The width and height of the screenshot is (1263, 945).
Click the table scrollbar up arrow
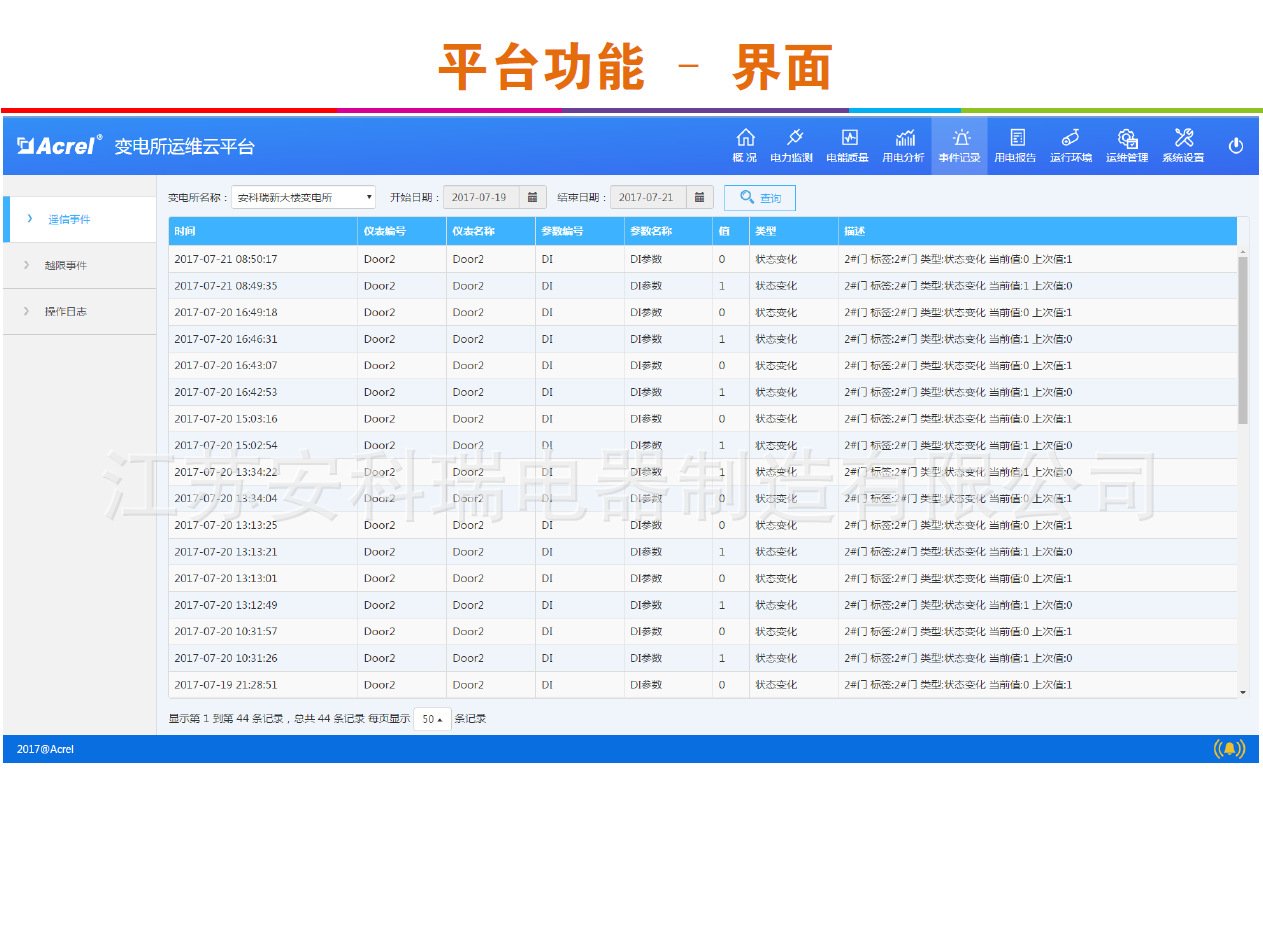(1243, 252)
